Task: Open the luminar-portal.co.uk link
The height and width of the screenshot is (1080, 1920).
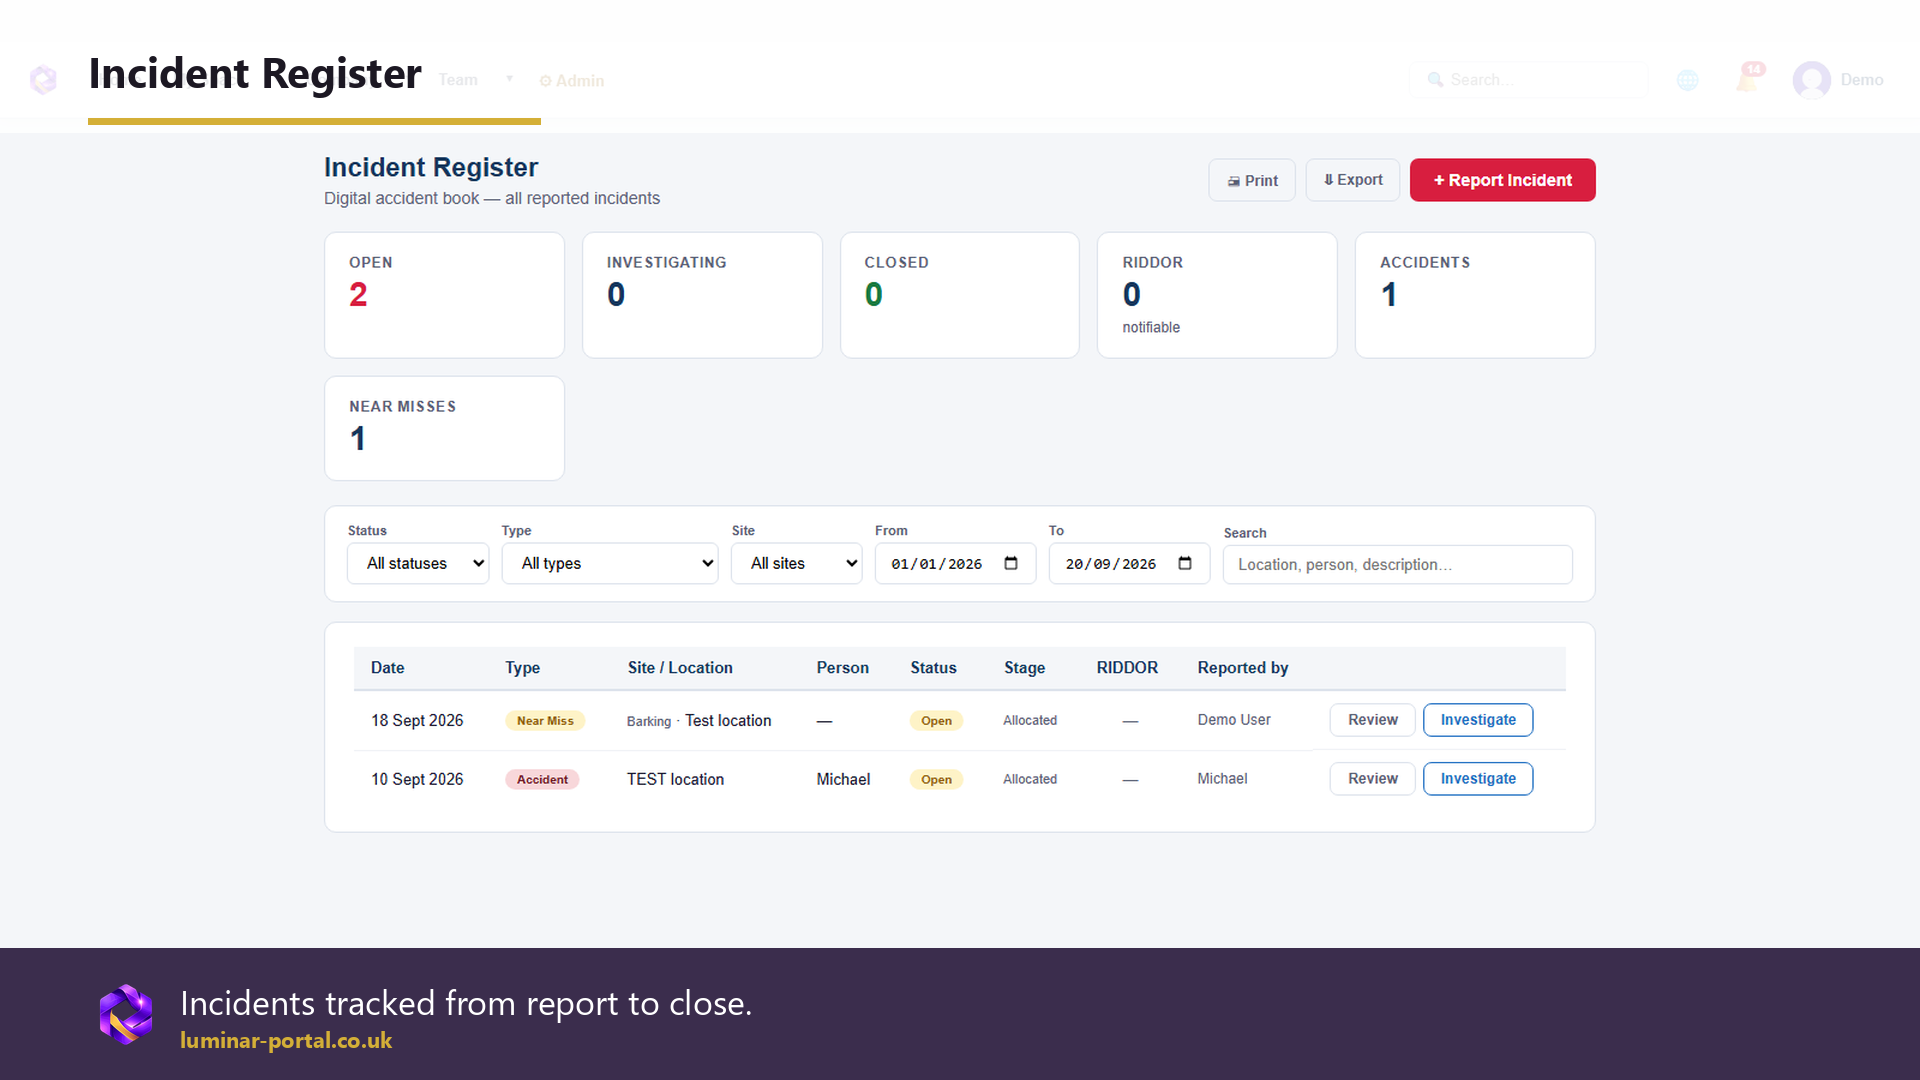Action: click(286, 1040)
